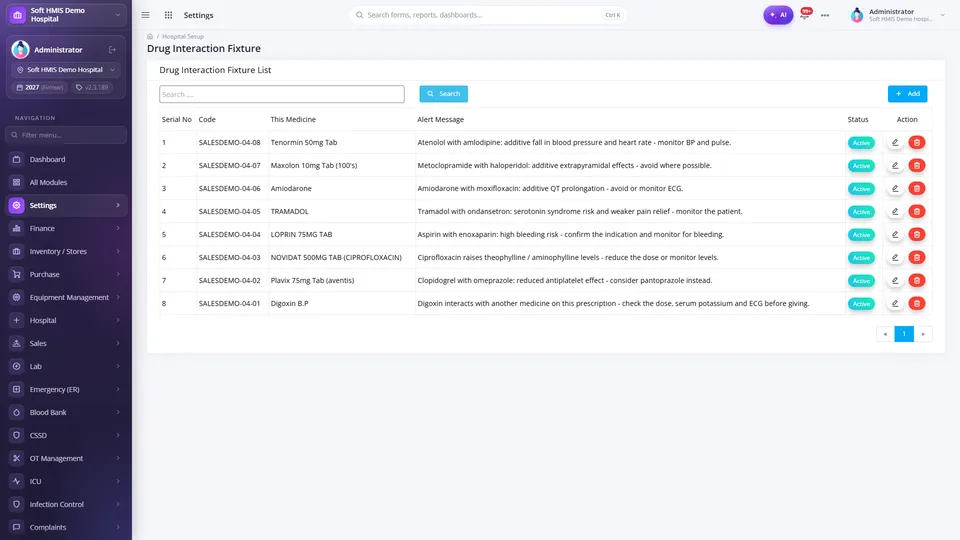960x540 pixels.
Task: Delete the NOVIDAT 500MG TAB row
Action: point(917,257)
